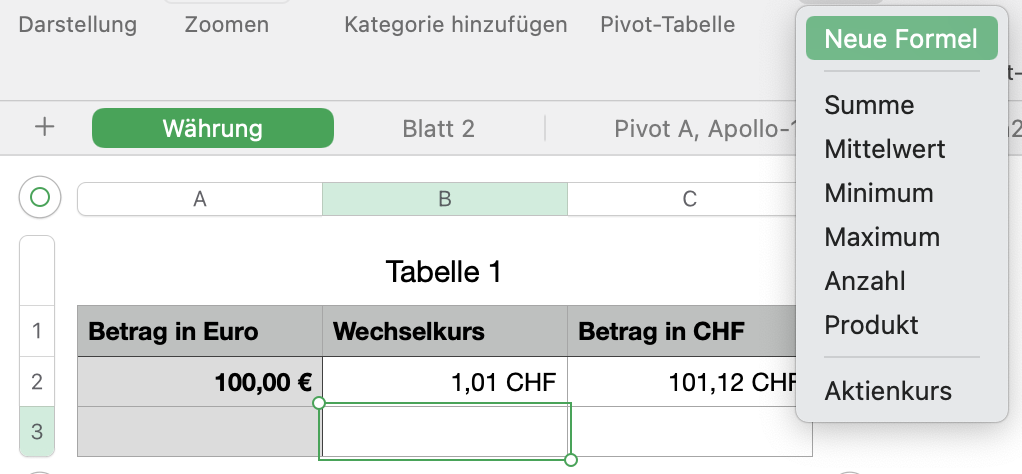
Task: Select Produkt from formula menu
Action: click(x=871, y=325)
